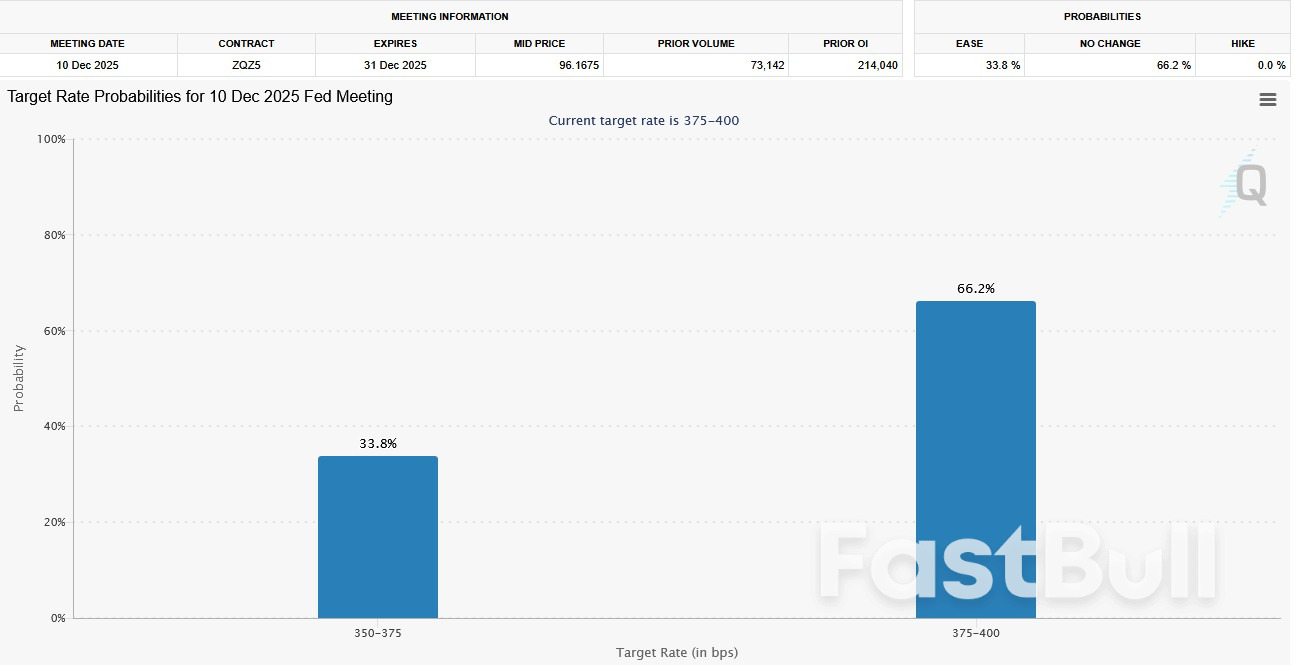Image resolution: width=1294 pixels, height=665 pixels.
Task: Click the EXPIRES column header
Action: 394,43
